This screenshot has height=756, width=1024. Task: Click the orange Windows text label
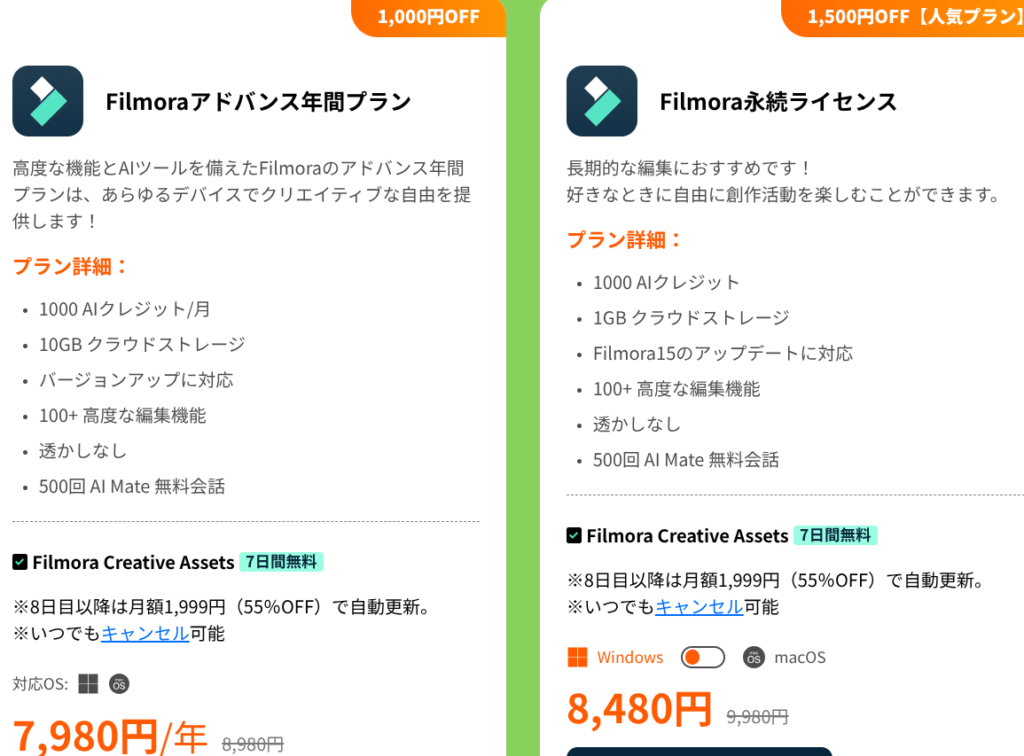pos(630,657)
